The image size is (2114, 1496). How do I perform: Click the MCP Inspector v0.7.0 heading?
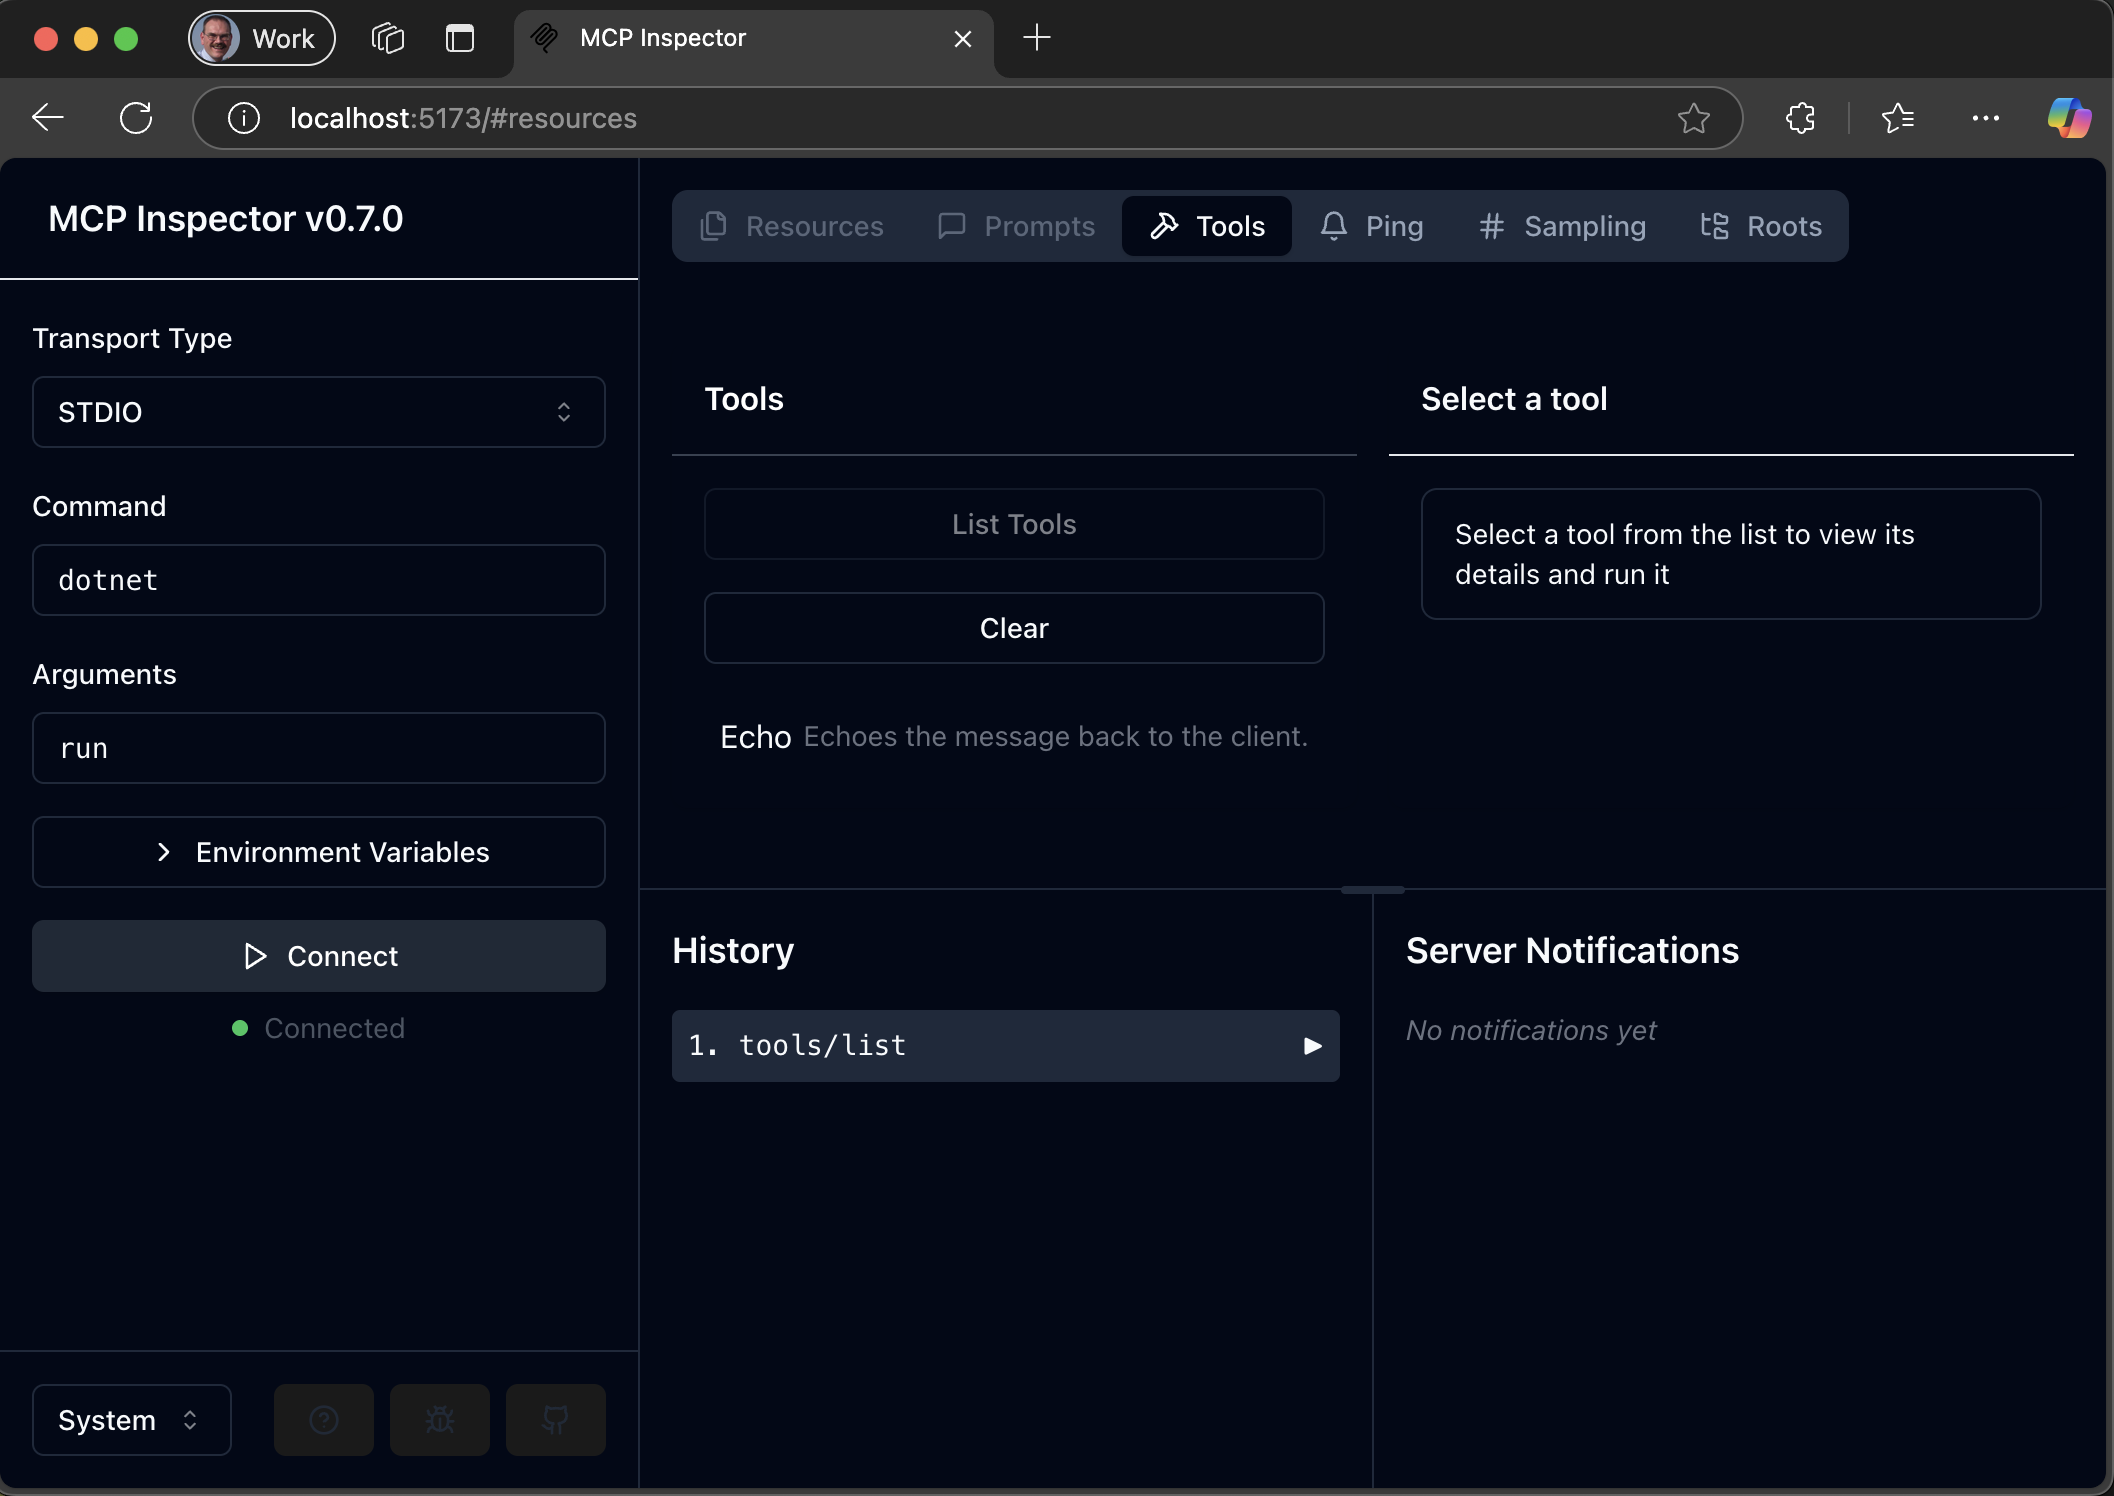[226, 218]
